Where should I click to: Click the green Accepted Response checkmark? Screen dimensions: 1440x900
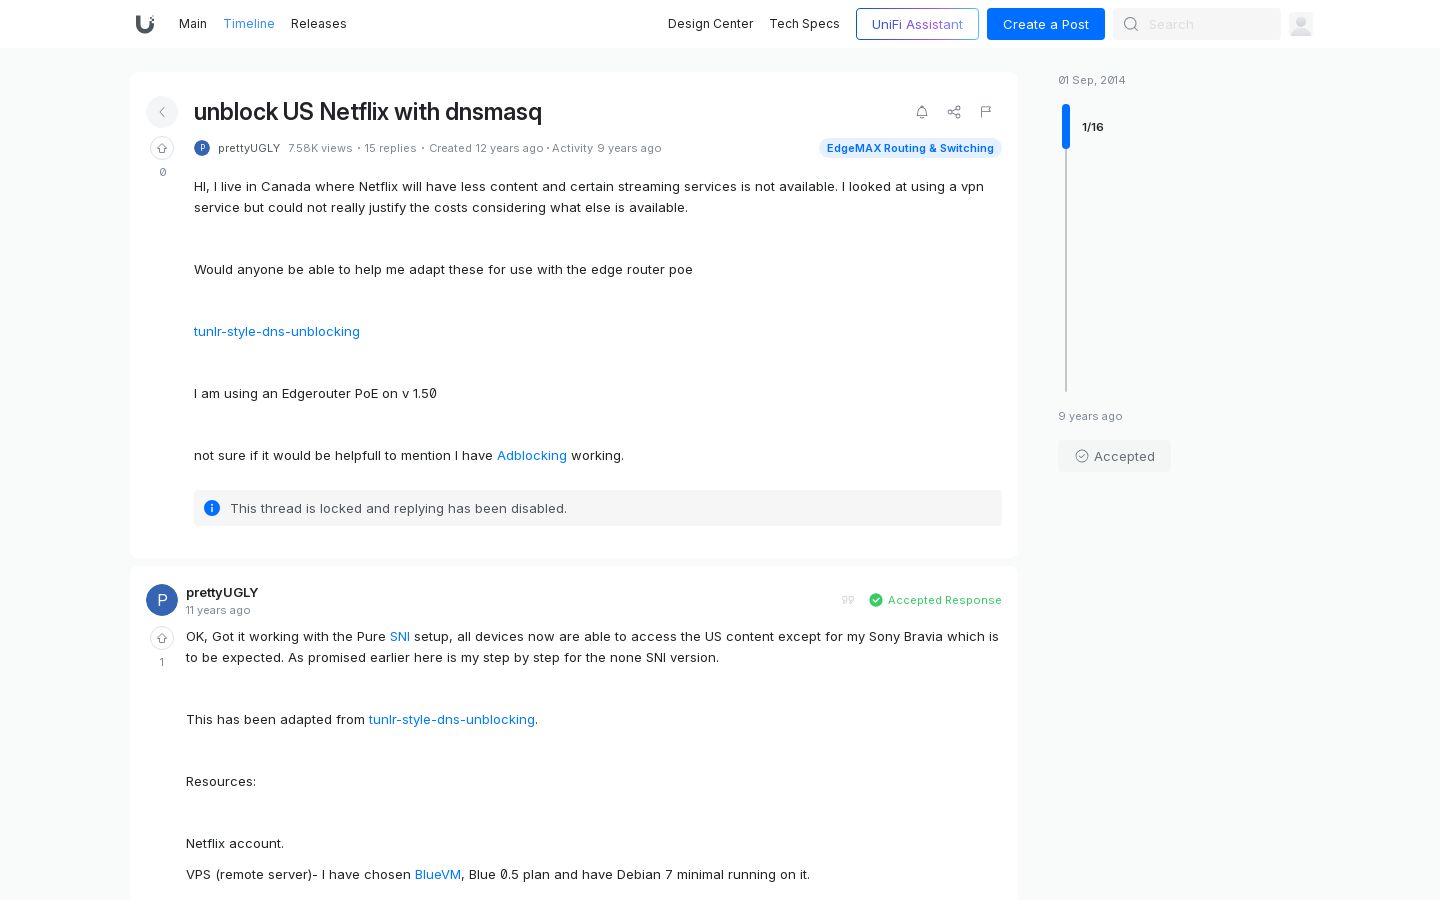[876, 600]
